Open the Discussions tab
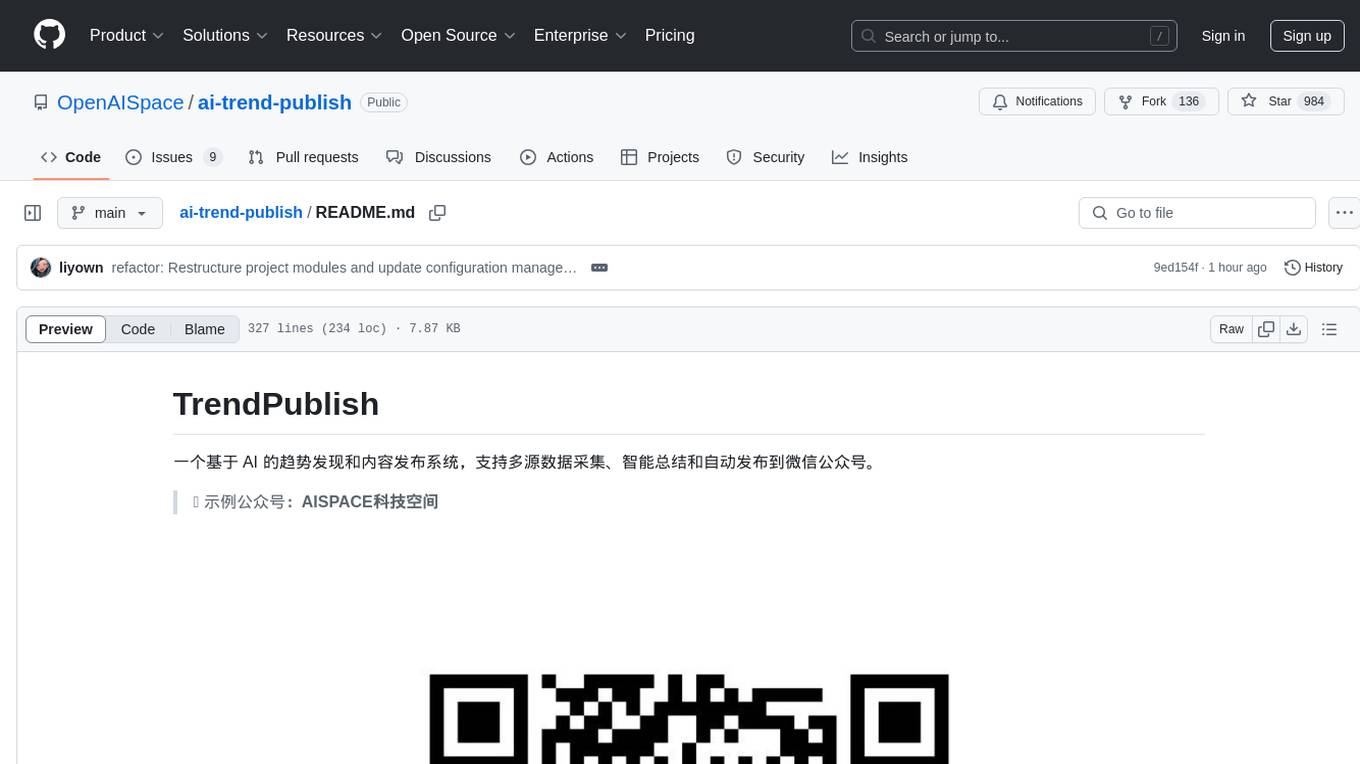 click(439, 157)
